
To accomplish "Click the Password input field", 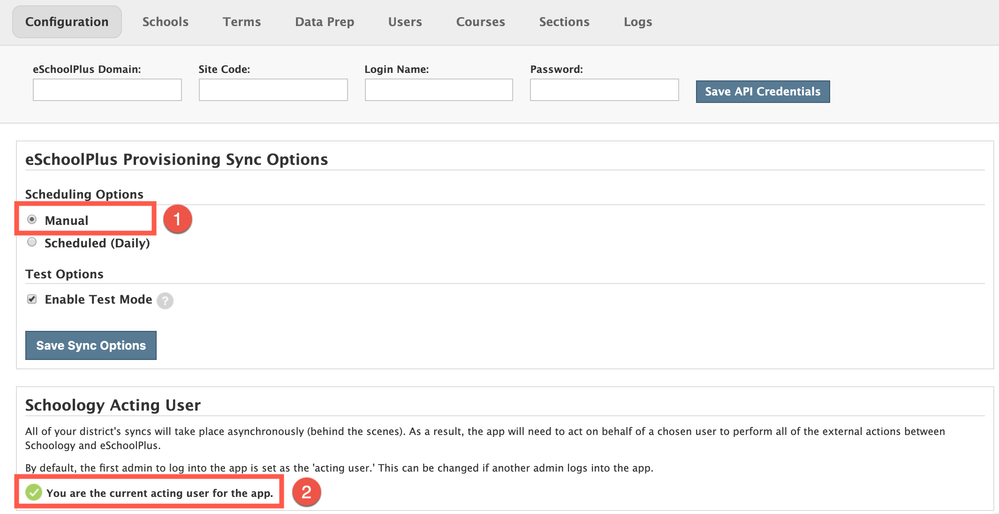I will 605,90.
